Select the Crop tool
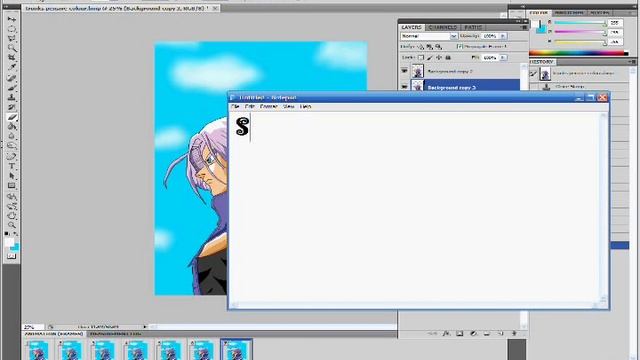The width and height of the screenshot is (640, 360). pos(12,58)
